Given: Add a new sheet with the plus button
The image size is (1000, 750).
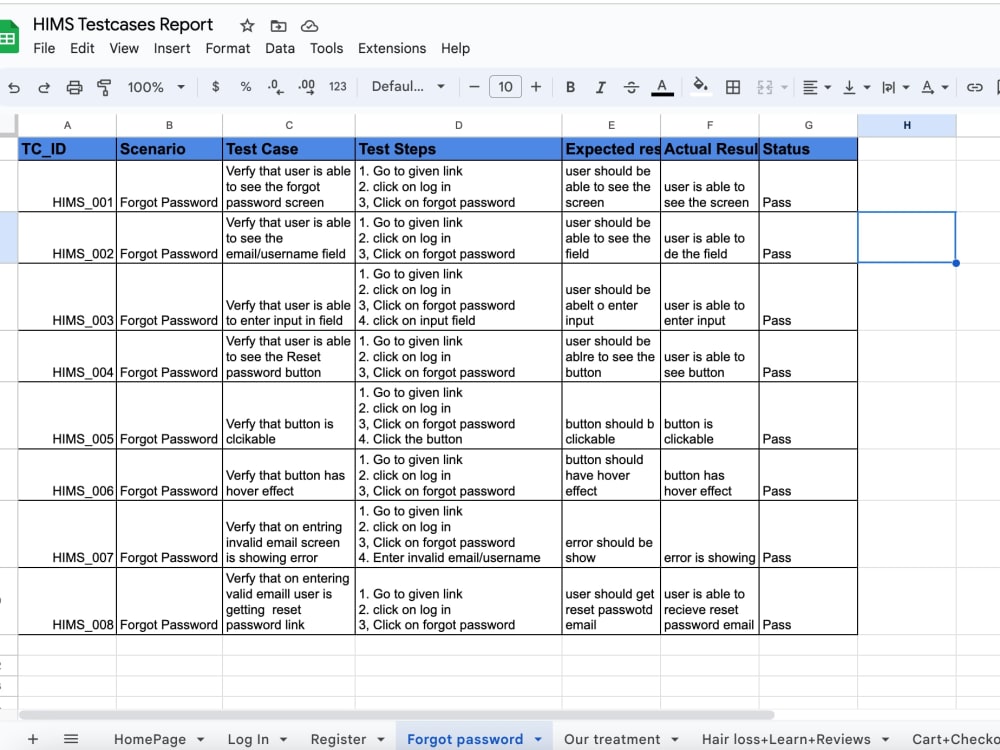Looking at the screenshot, I should point(33,738).
